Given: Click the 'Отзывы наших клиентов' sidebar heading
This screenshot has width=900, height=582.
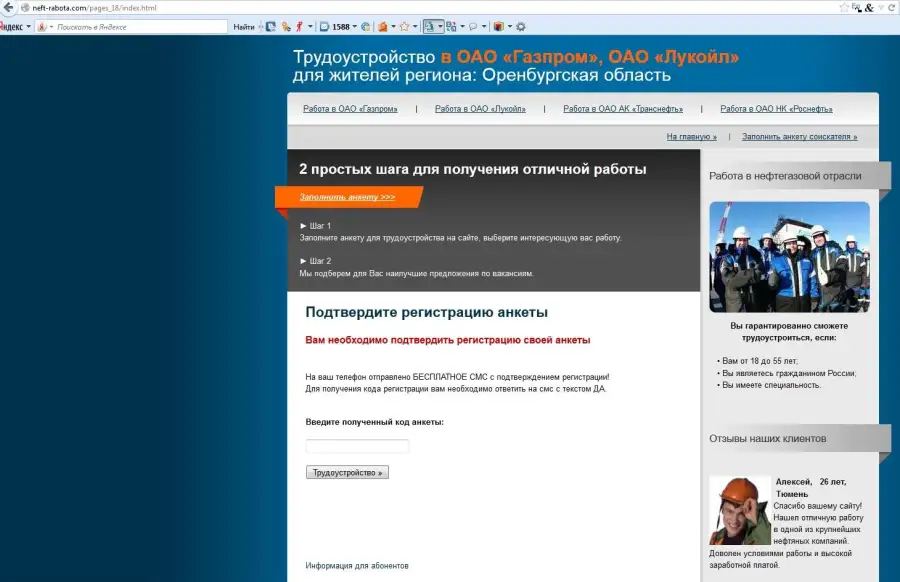Looking at the screenshot, I should 767,439.
